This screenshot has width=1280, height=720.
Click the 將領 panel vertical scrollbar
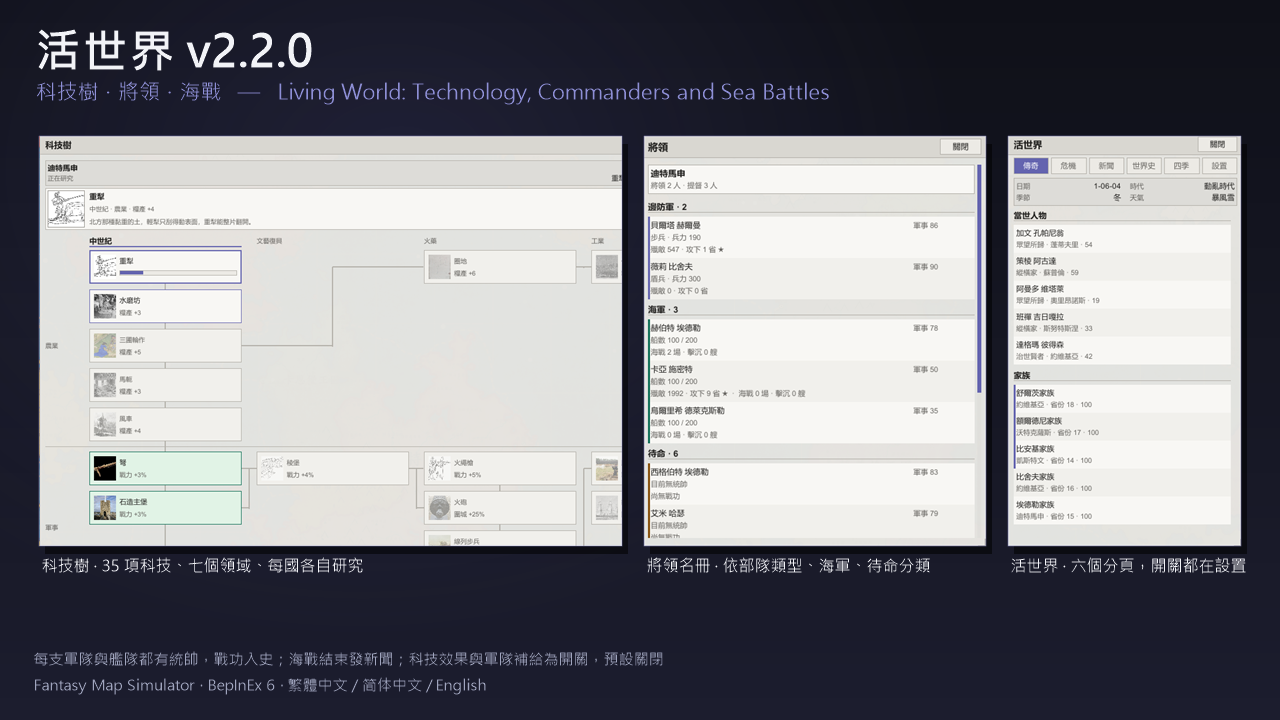(979, 278)
